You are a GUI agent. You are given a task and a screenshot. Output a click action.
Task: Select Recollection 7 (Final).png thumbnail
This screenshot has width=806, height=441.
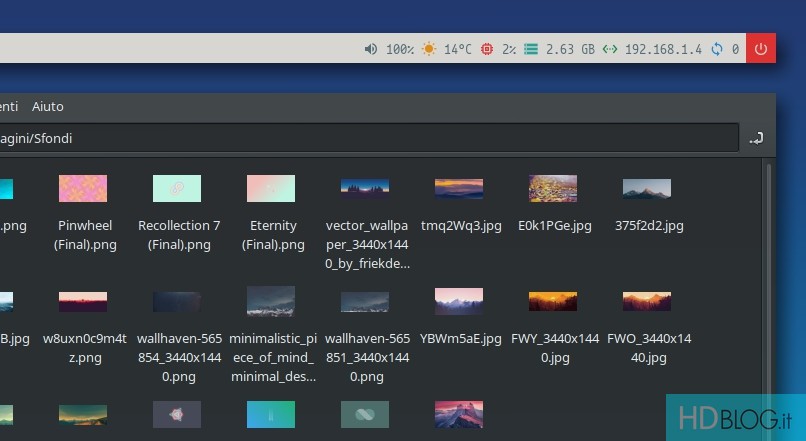tap(177, 188)
